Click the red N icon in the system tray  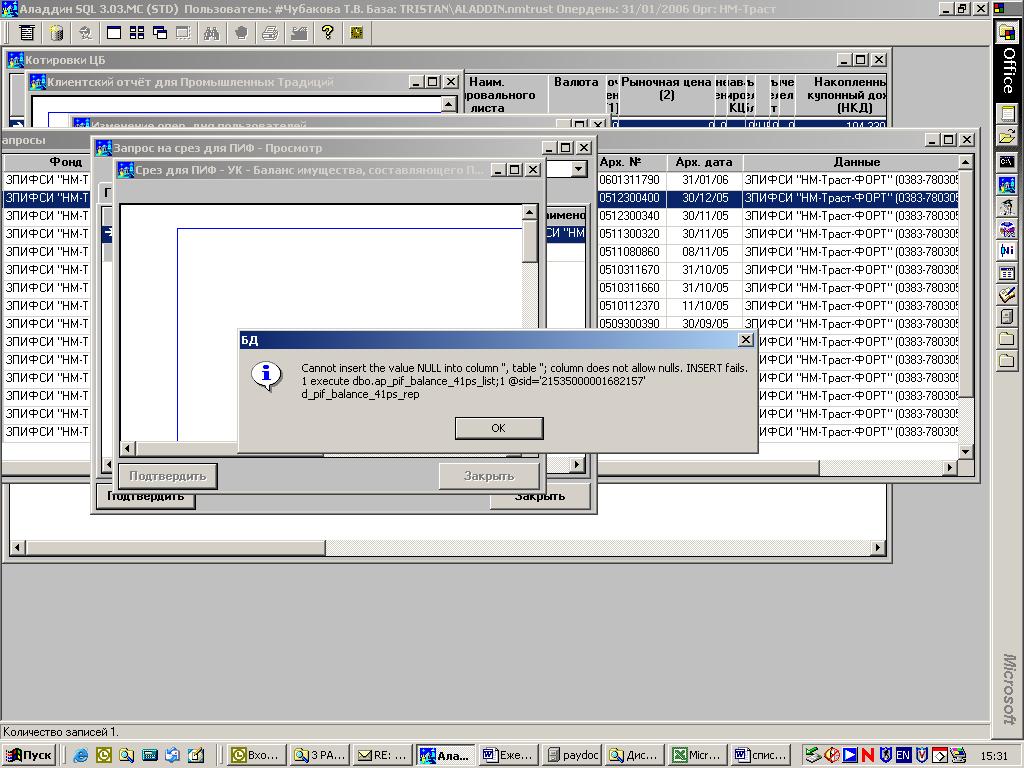pyautogui.click(x=867, y=756)
